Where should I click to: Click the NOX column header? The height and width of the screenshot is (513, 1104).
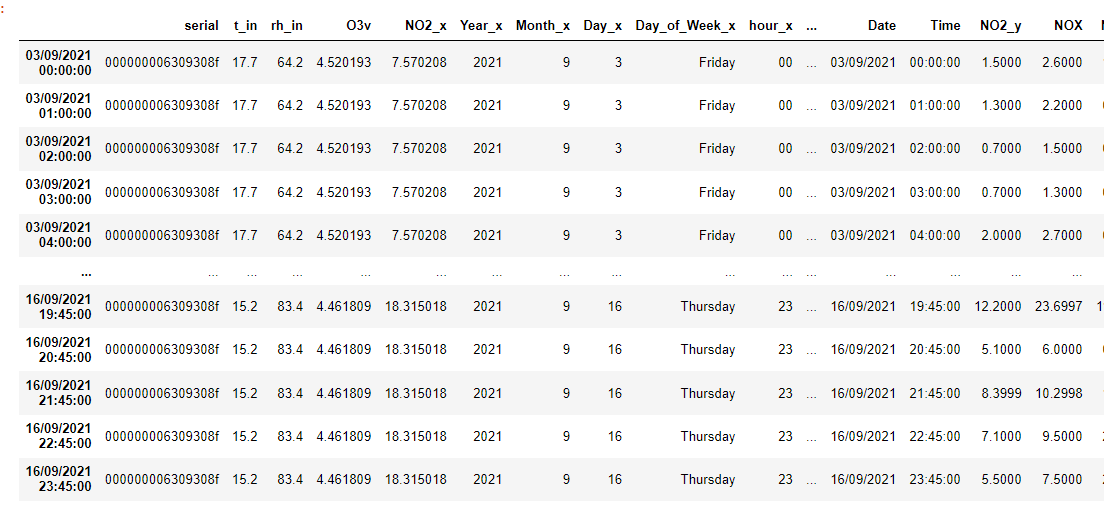(x=1068, y=26)
